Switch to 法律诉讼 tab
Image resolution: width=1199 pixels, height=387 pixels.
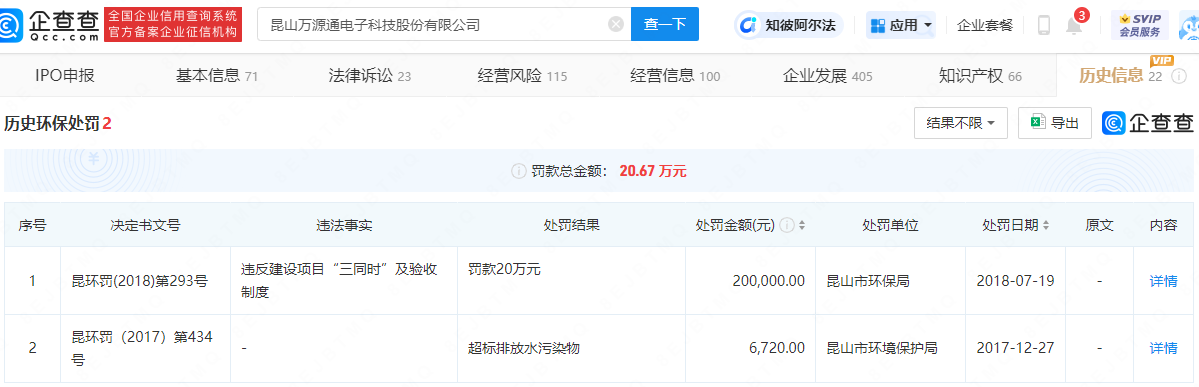[369, 76]
